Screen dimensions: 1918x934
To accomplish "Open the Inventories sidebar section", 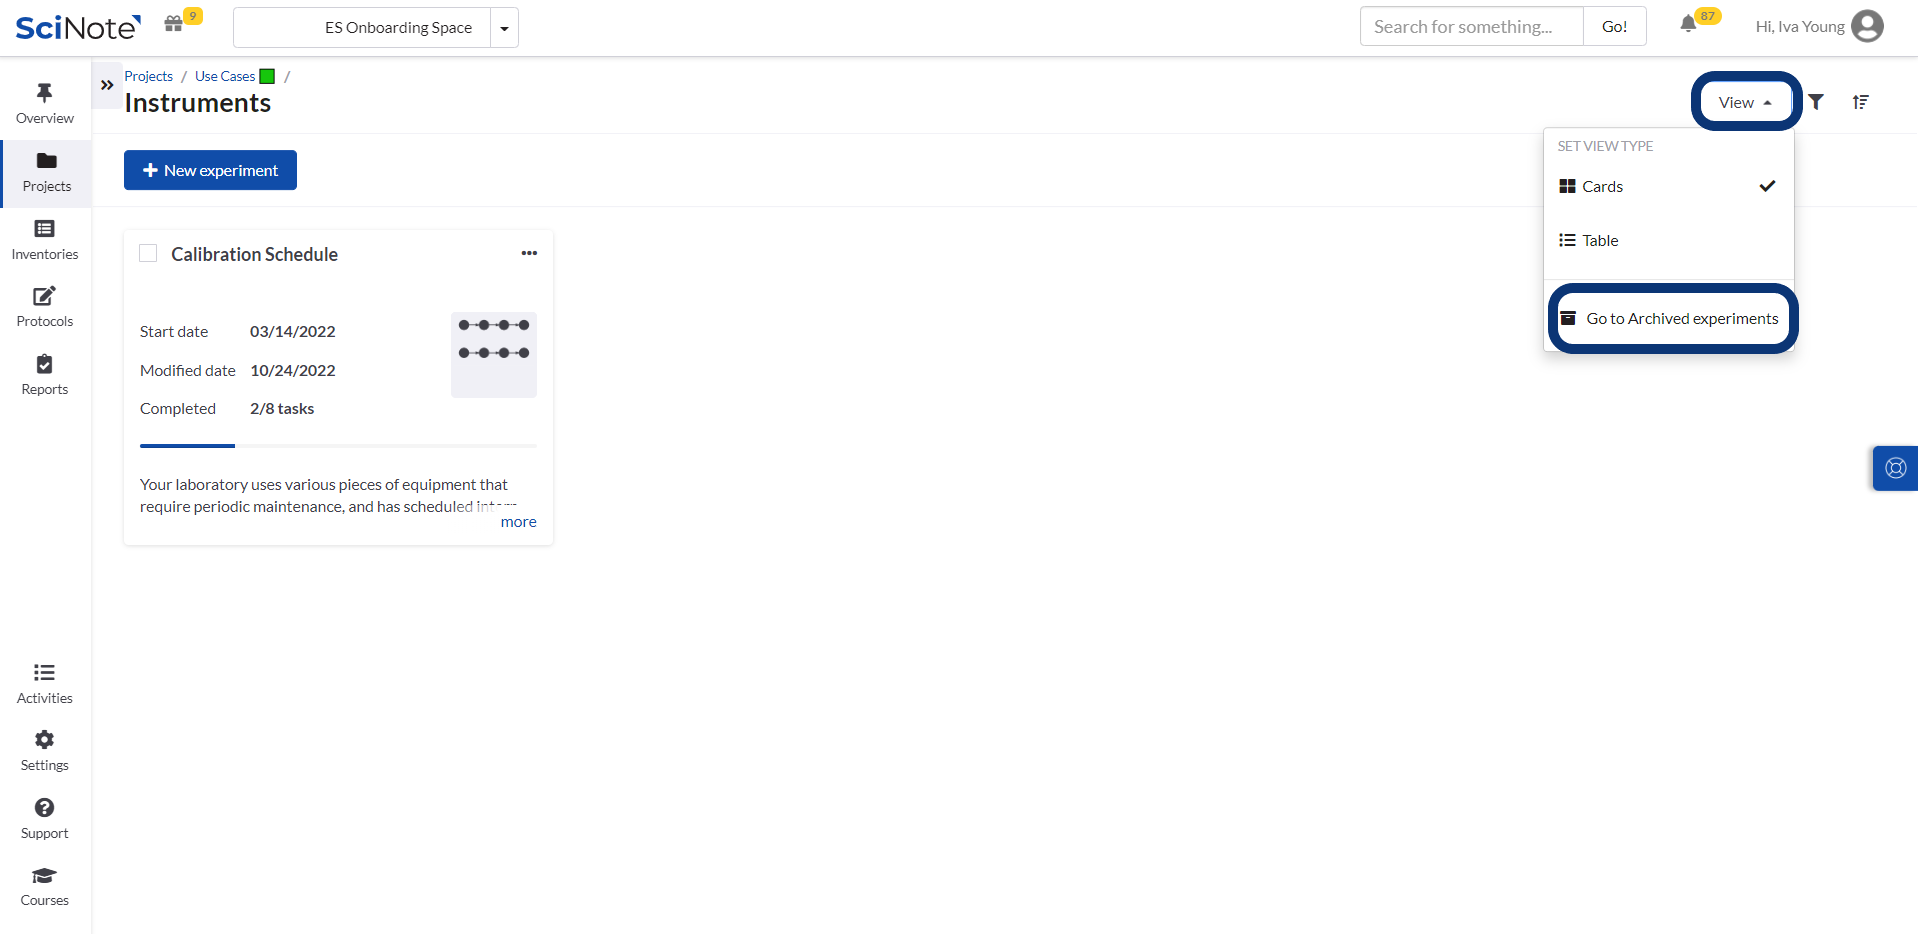I will pos(45,240).
